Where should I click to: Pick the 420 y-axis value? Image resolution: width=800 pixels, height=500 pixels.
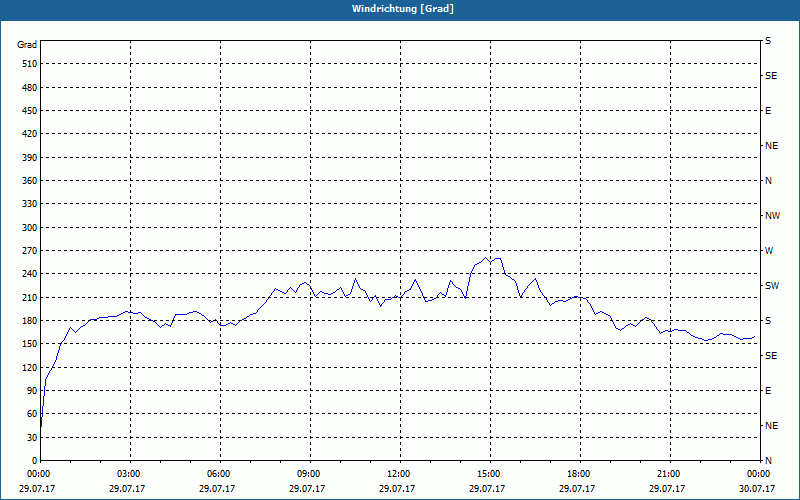click(x=30, y=134)
